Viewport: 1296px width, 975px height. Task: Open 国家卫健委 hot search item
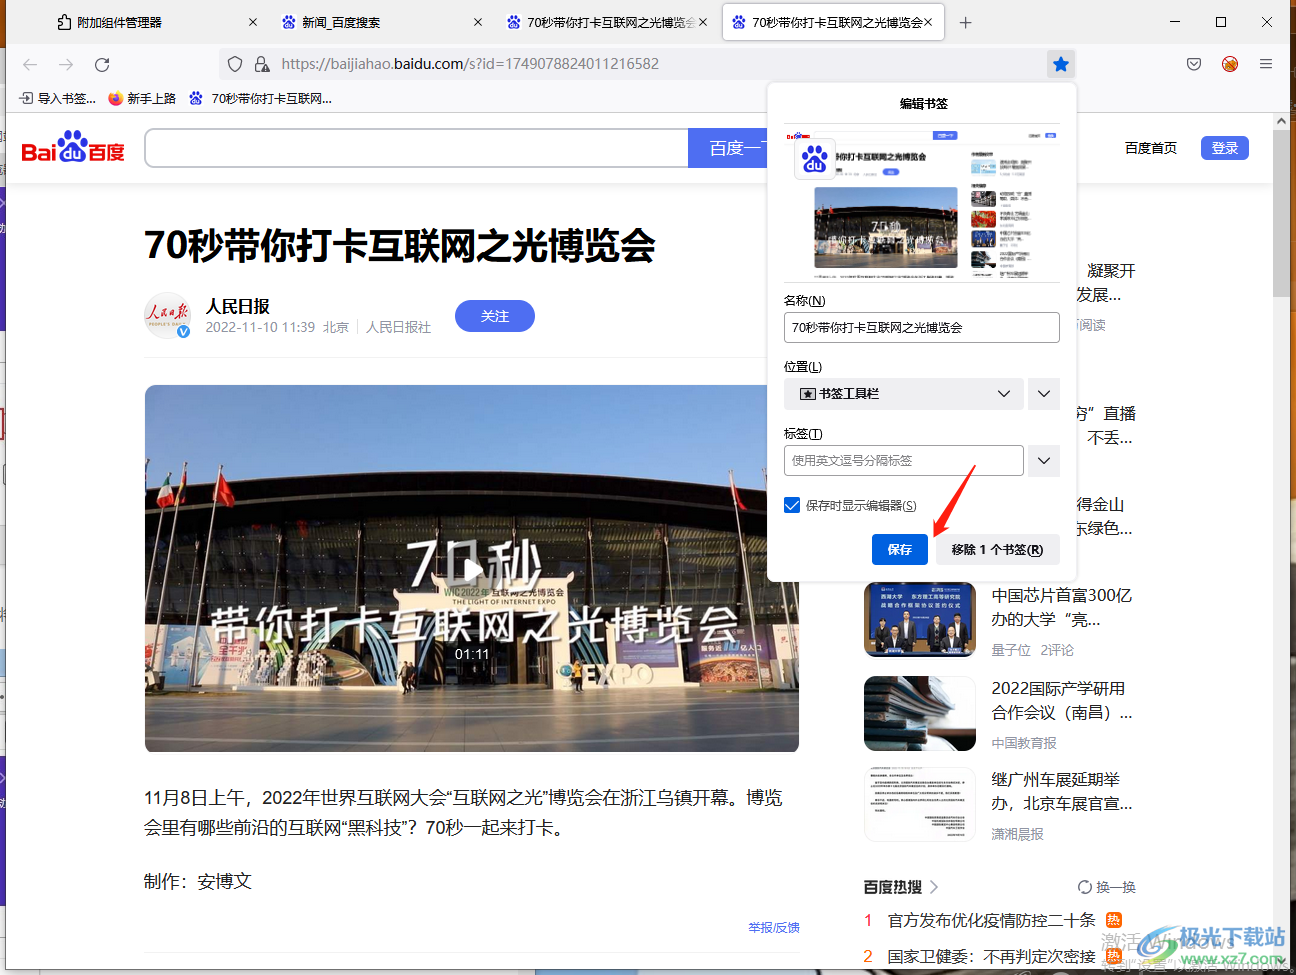[992, 956]
